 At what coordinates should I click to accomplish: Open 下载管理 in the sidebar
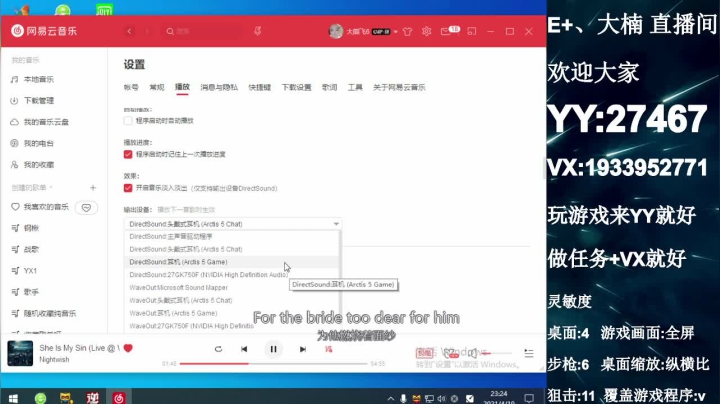39,101
